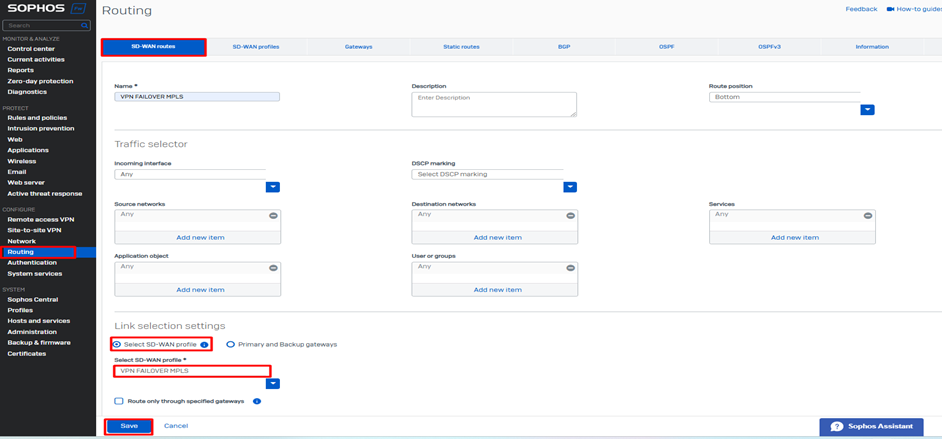Click the search magnifier icon in sidebar
This screenshot has width=942, height=439.
[84, 25]
